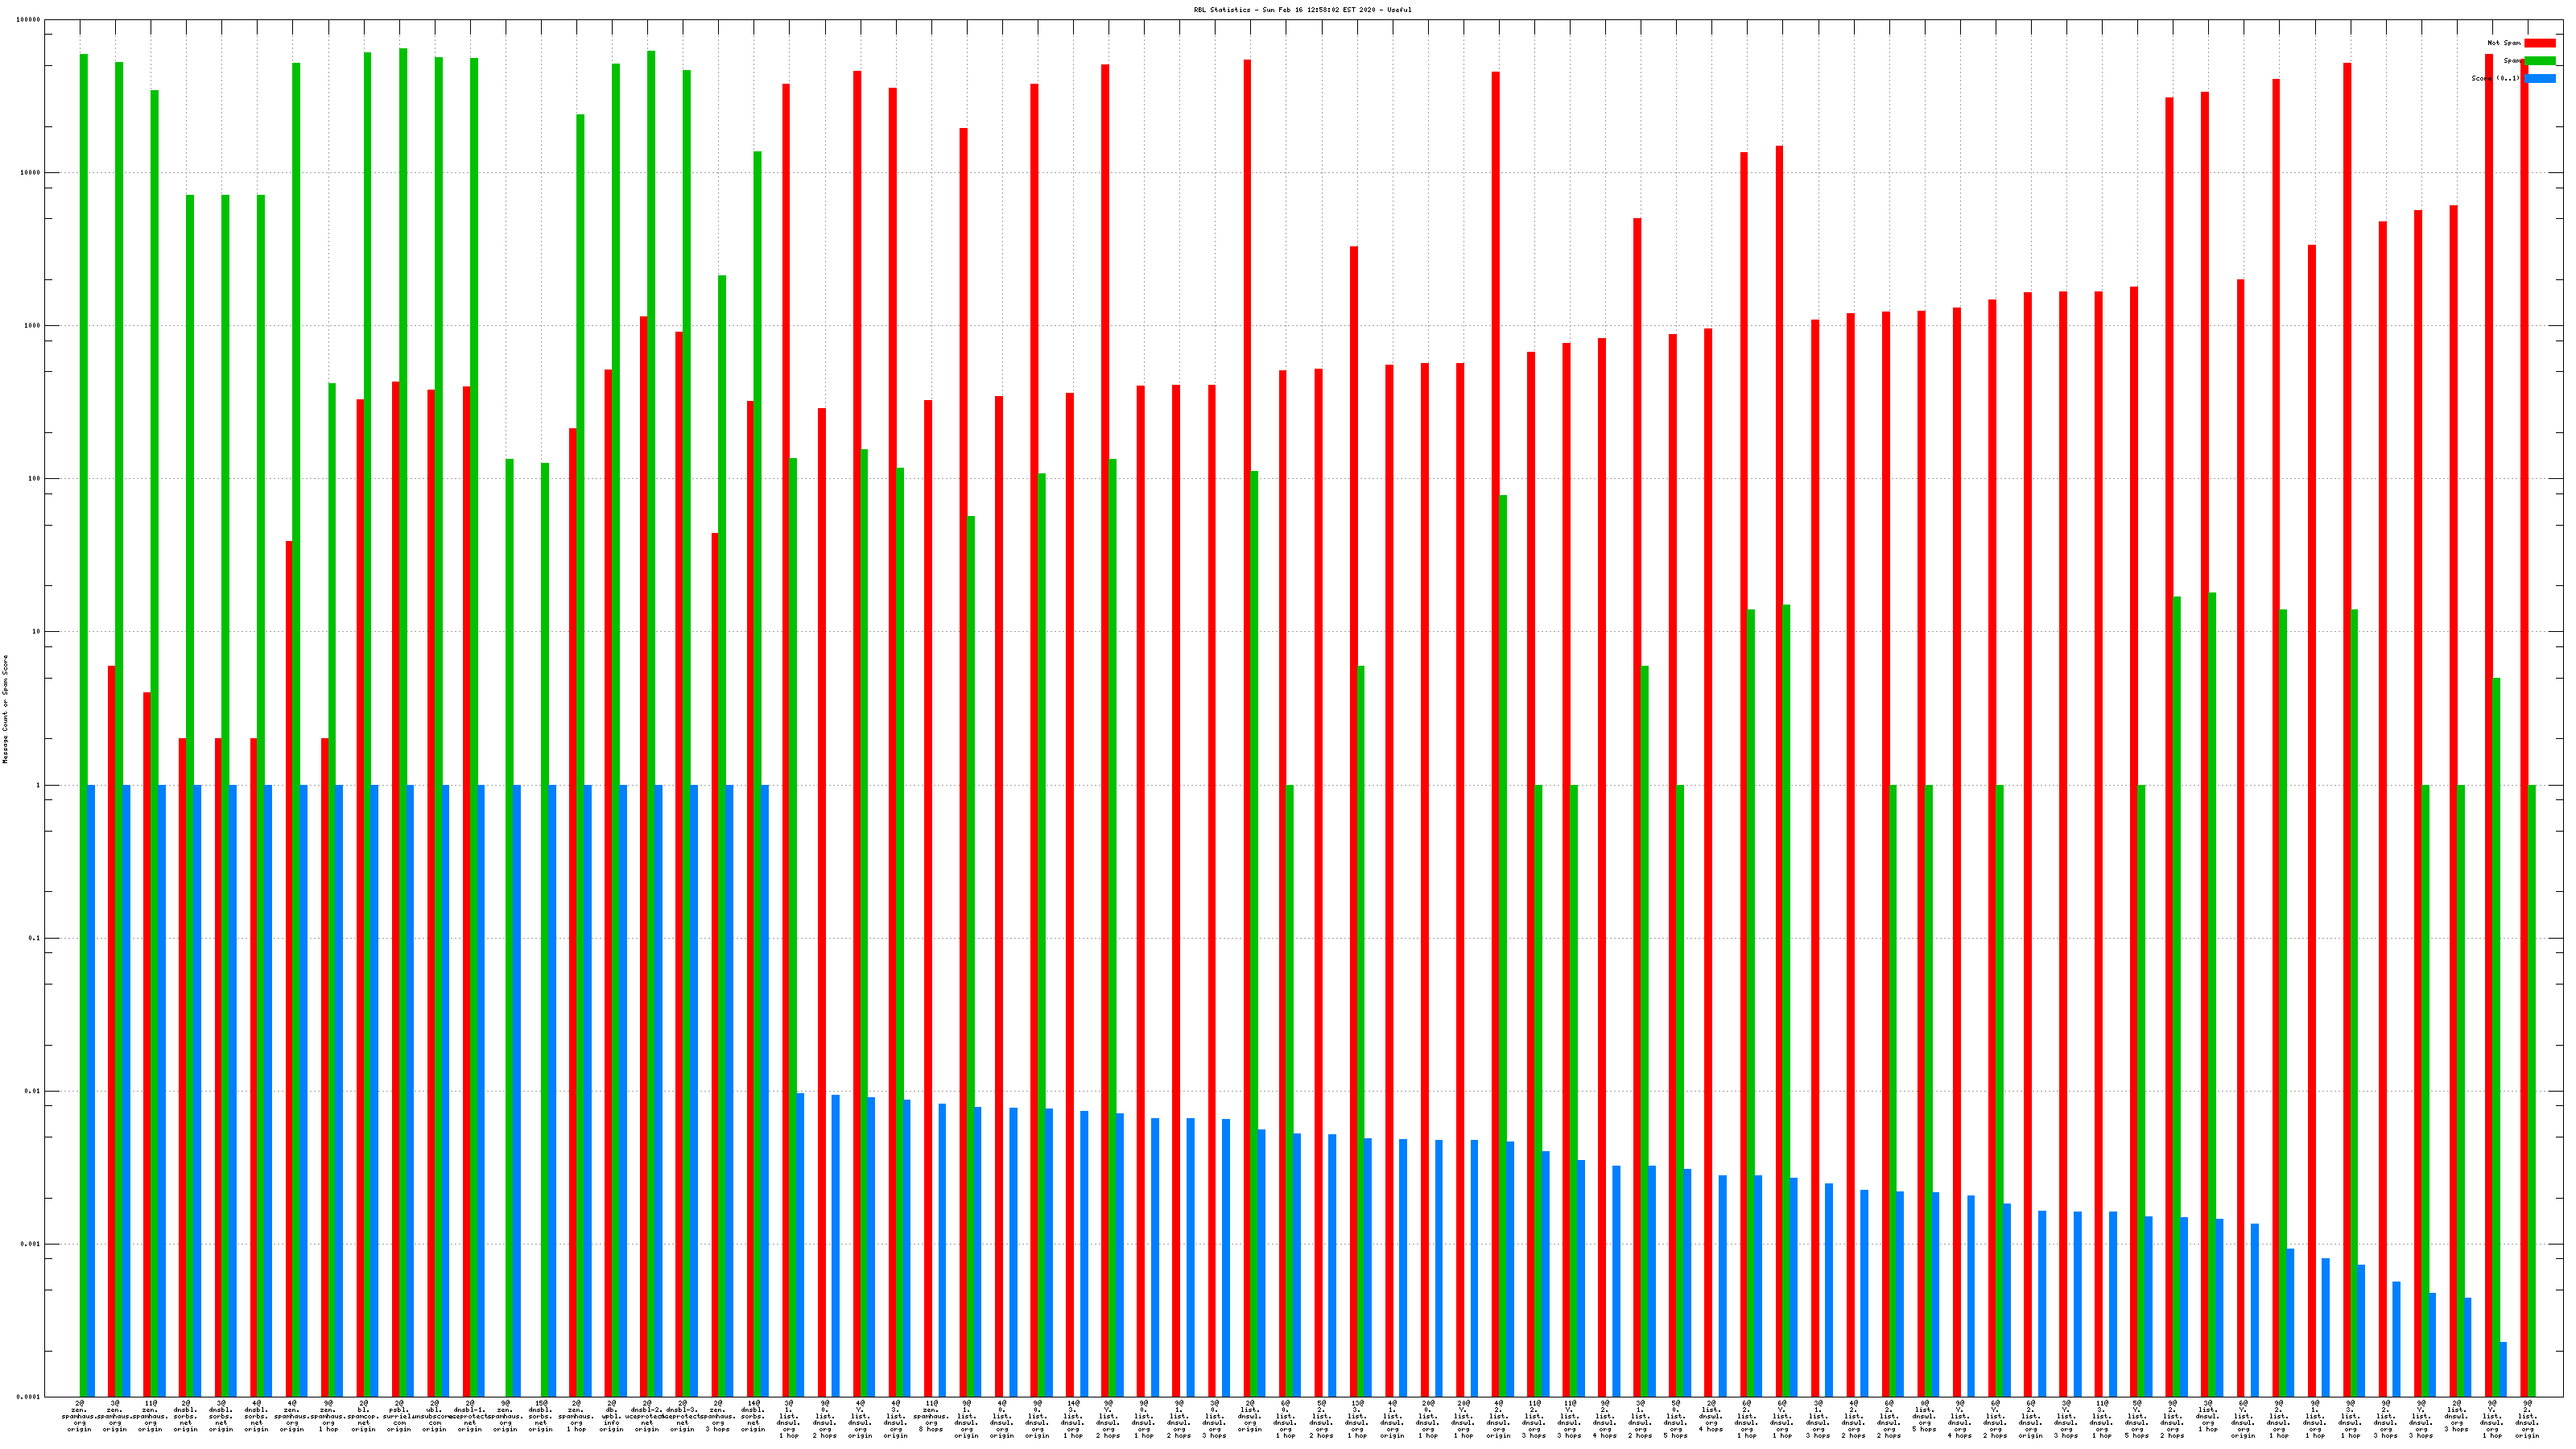Click the 14@ dnsbl.sorbs.net origin label
This screenshot has width=2576, height=1449.
coord(753,1417)
